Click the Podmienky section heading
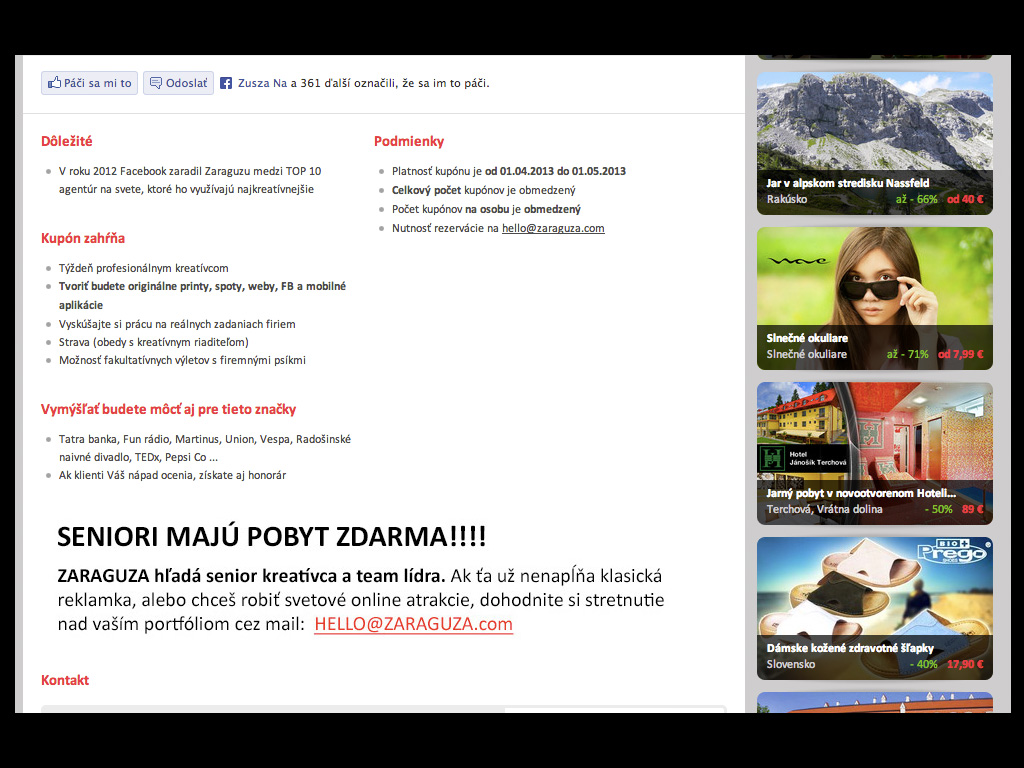 pos(409,141)
